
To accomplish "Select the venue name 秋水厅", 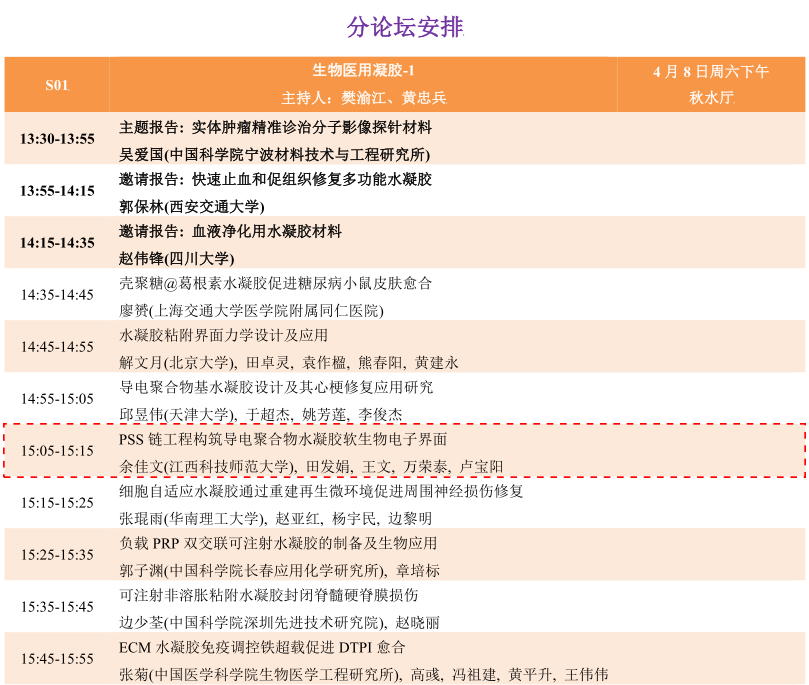I will click(x=711, y=98).
